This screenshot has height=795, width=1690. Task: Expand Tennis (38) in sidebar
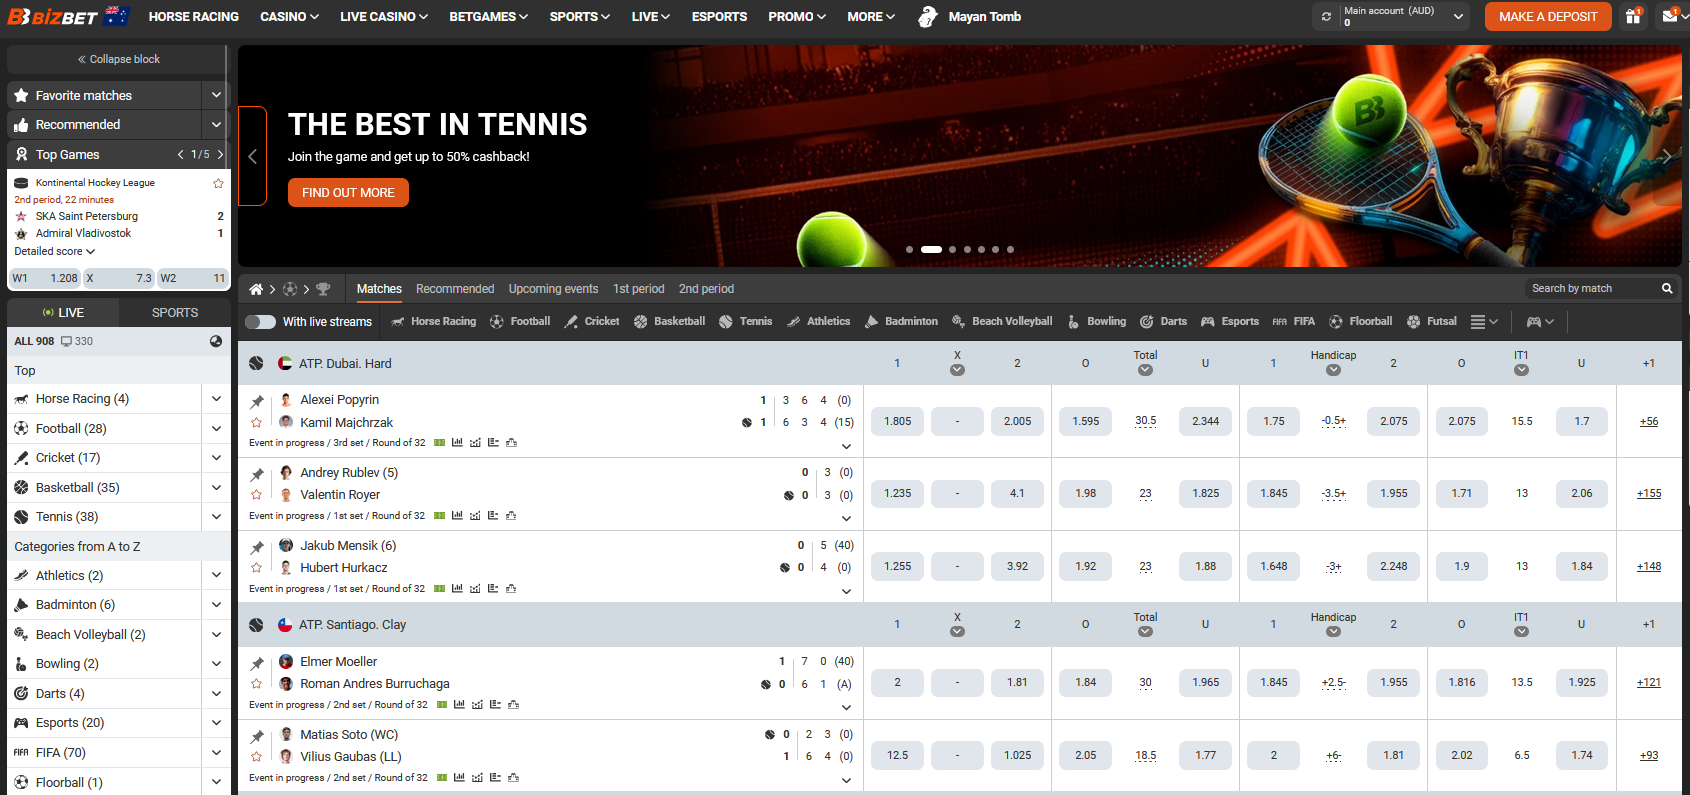click(x=216, y=516)
